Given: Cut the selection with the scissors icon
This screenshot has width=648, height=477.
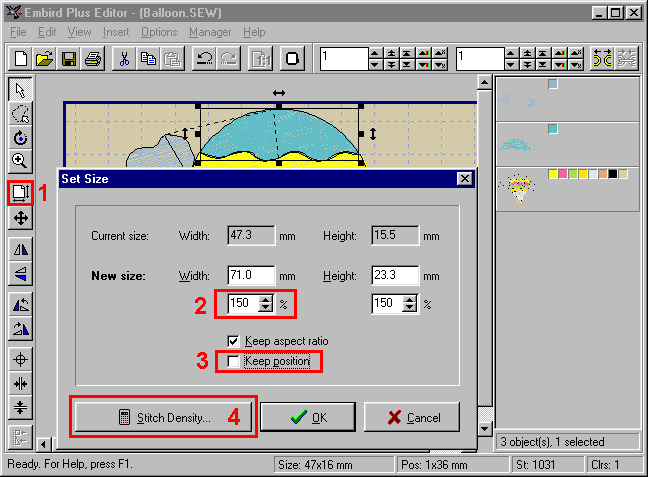Looking at the screenshot, I should tap(124, 59).
